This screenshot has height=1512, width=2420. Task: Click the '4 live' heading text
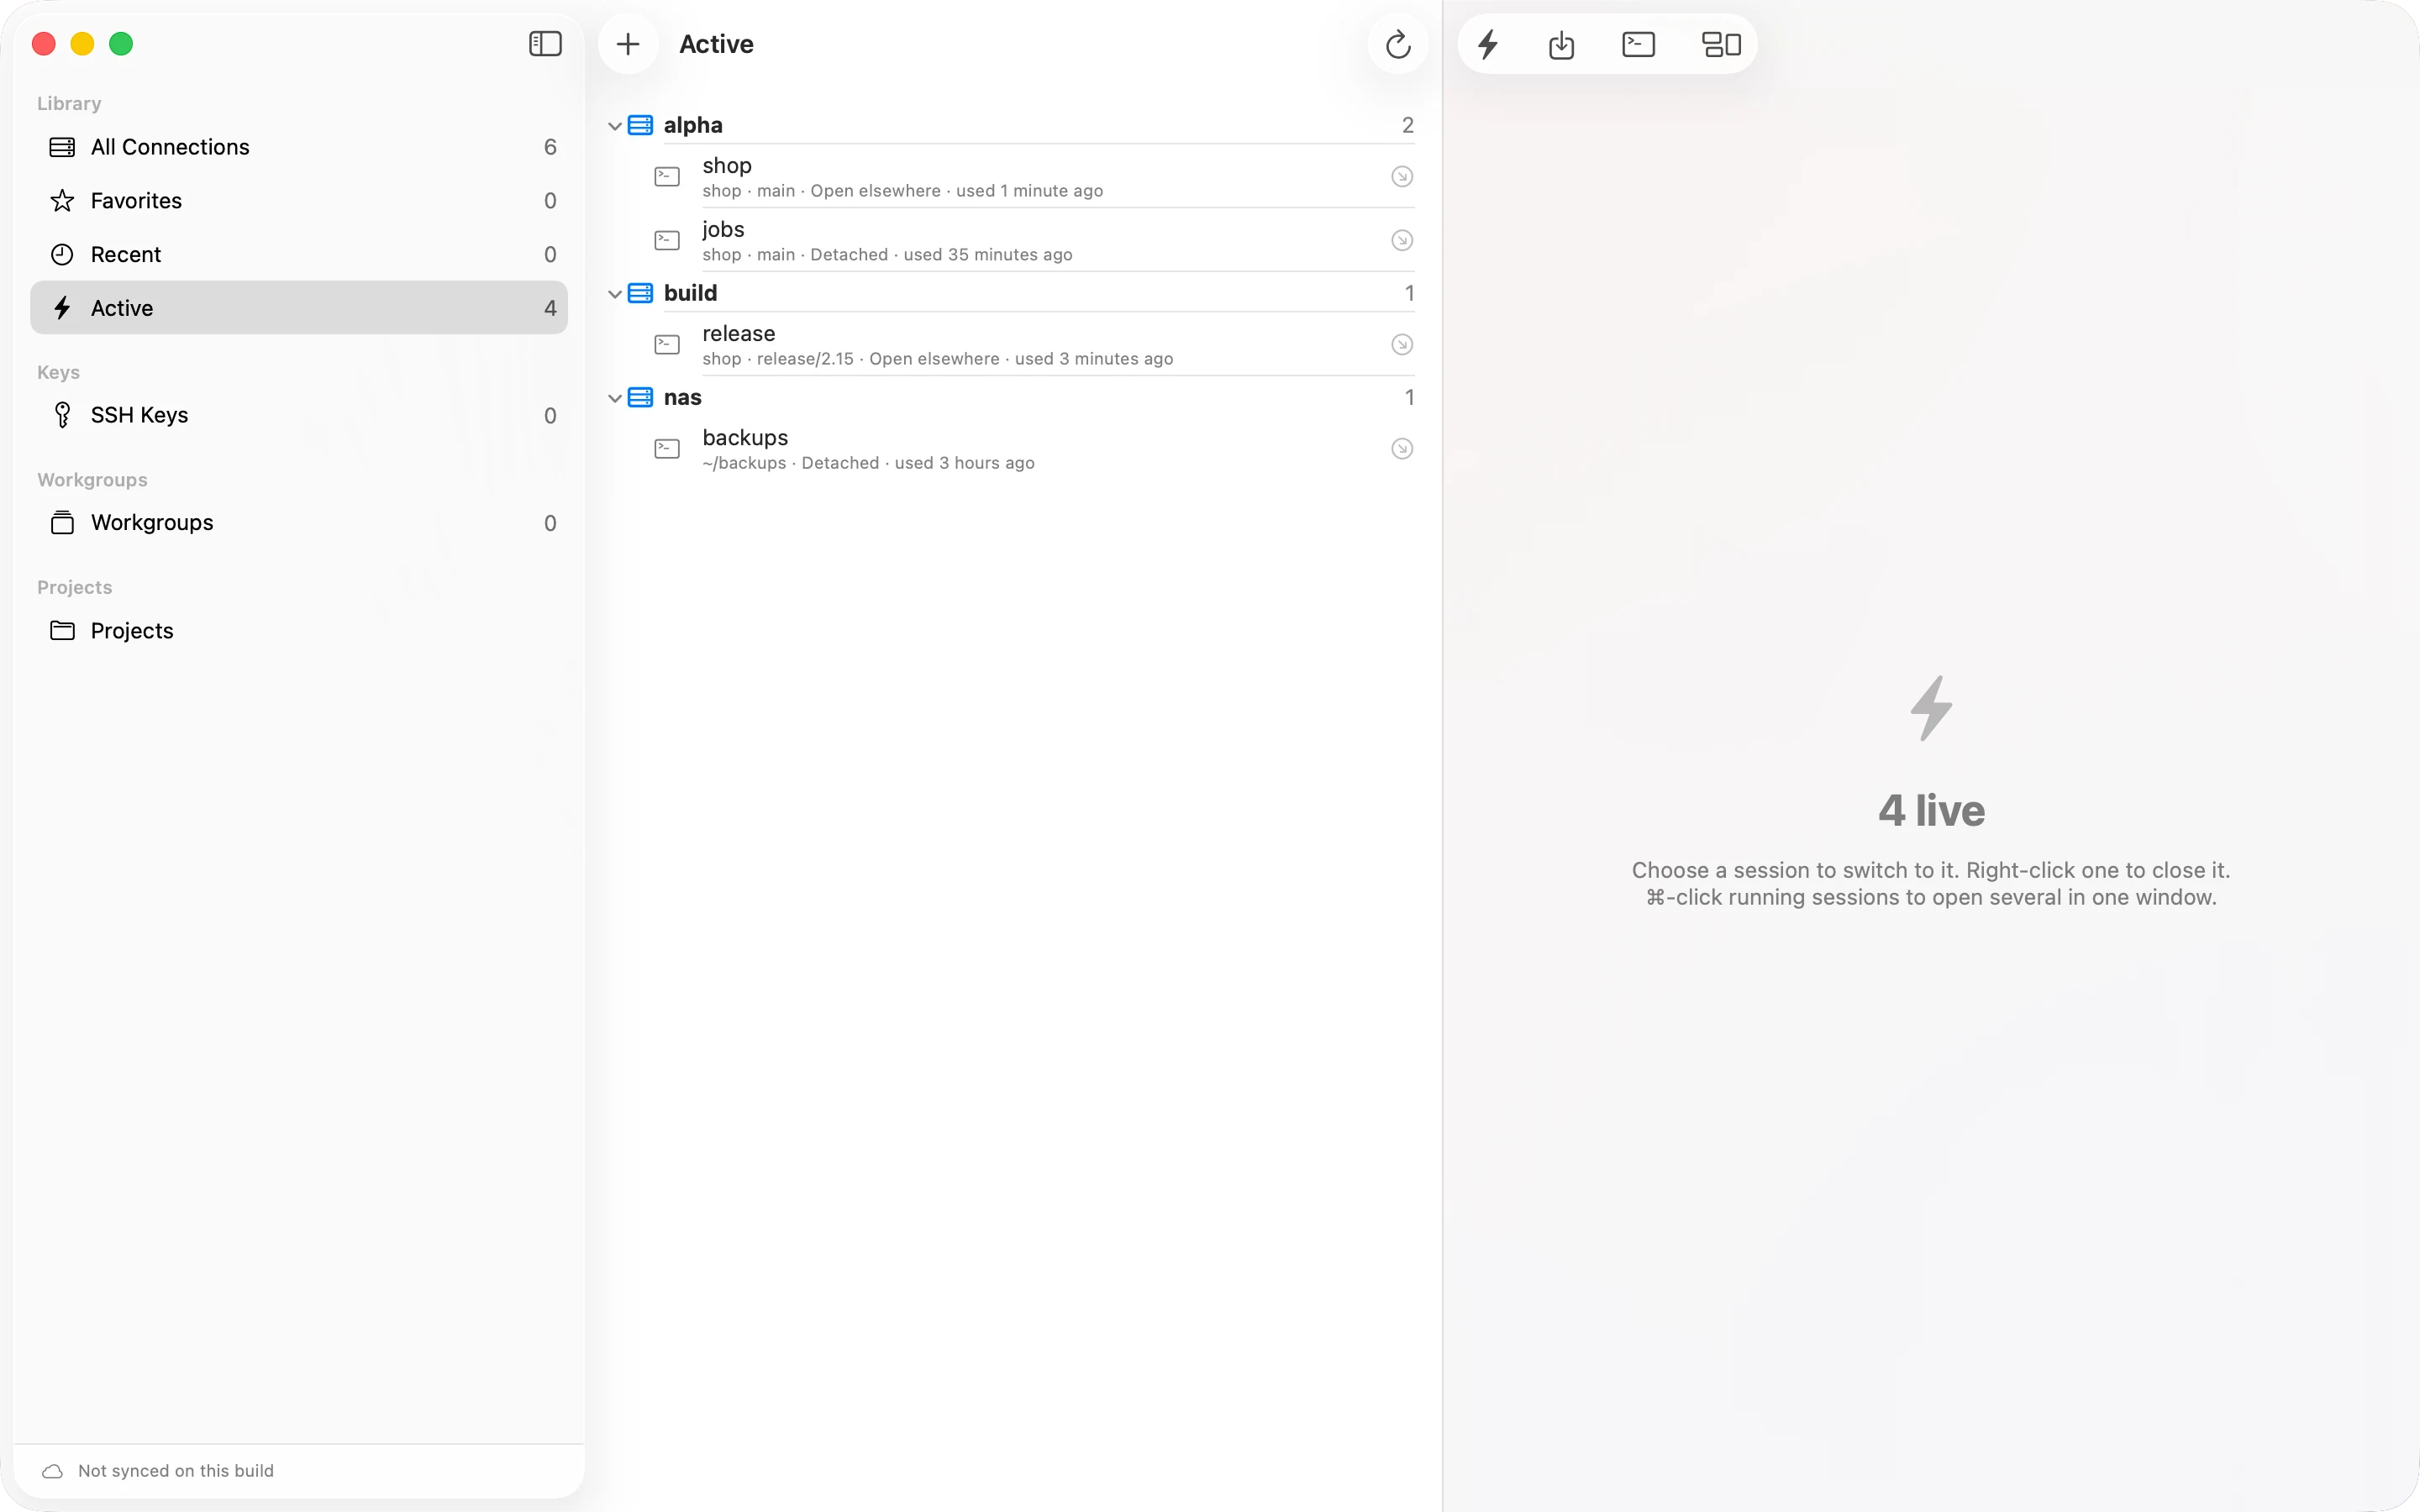[x=1931, y=811]
